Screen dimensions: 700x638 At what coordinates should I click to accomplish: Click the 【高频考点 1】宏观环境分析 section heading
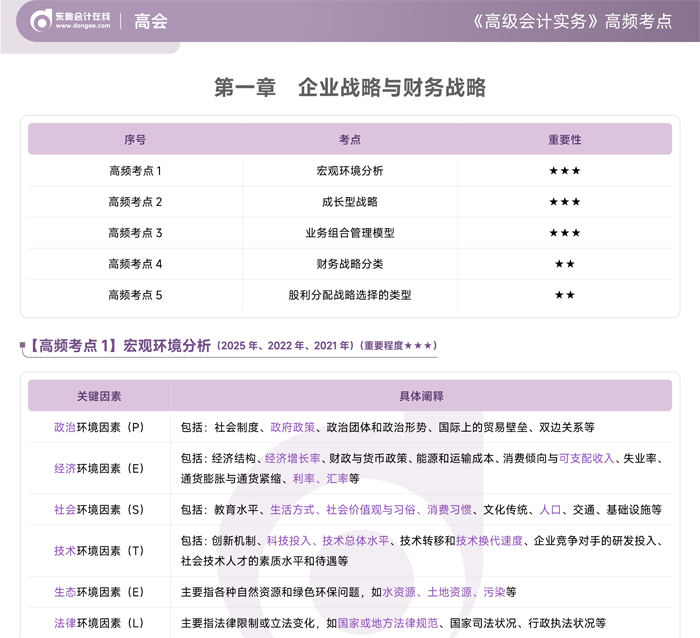119,346
